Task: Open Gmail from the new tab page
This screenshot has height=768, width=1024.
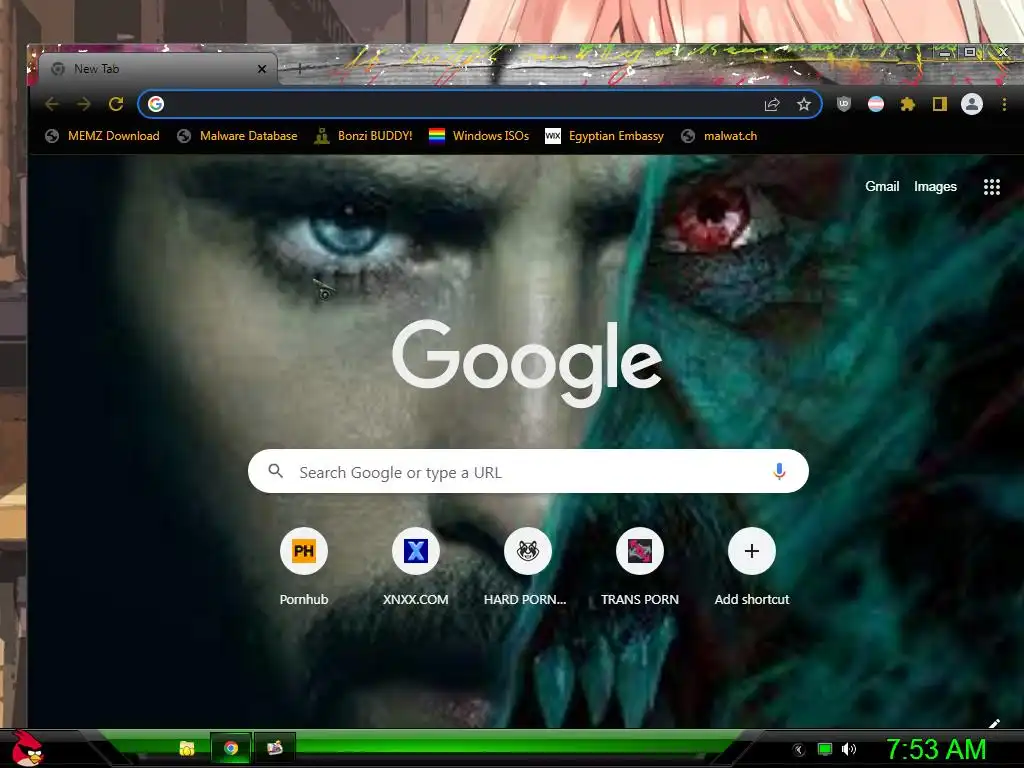Action: pyautogui.click(x=882, y=187)
